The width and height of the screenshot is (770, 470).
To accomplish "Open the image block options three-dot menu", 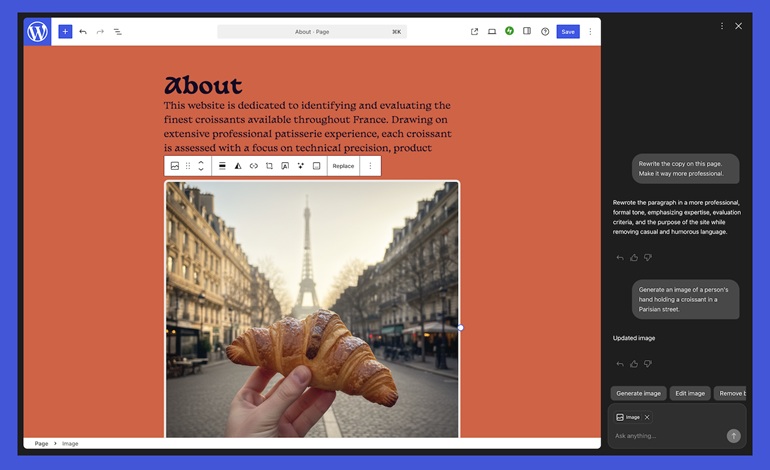I will click(x=370, y=166).
